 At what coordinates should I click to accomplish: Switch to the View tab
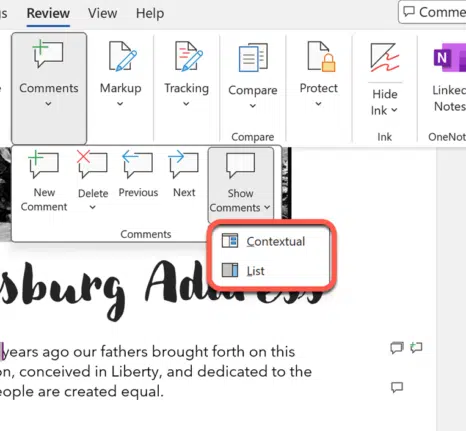[102, 13]
